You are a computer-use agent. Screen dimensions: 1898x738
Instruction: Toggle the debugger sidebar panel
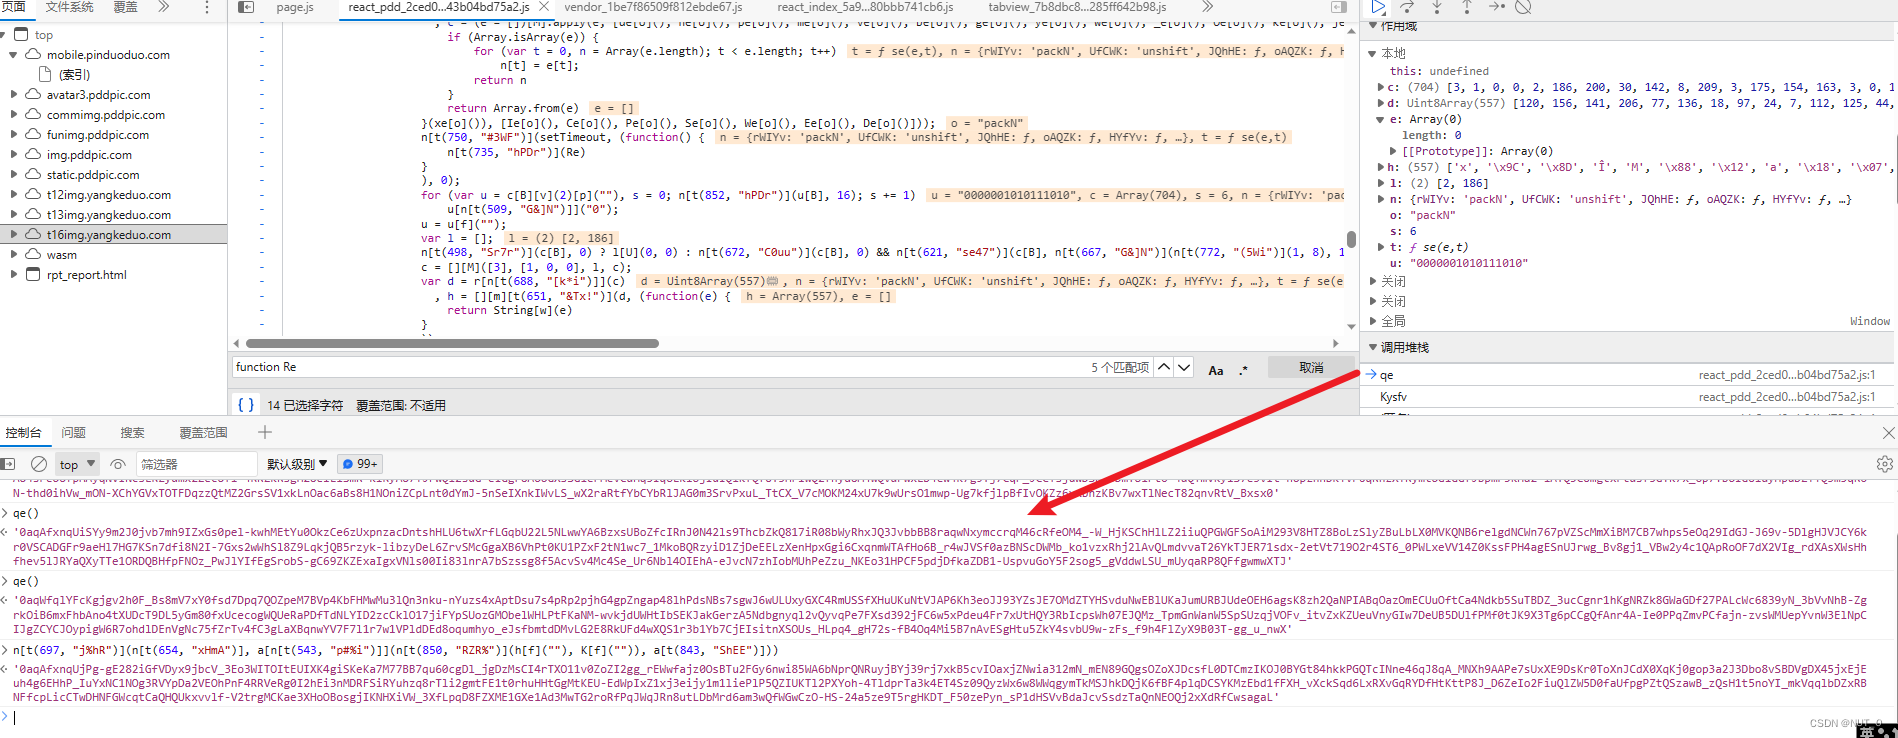pyautogui.click(x=1338, y=7)
